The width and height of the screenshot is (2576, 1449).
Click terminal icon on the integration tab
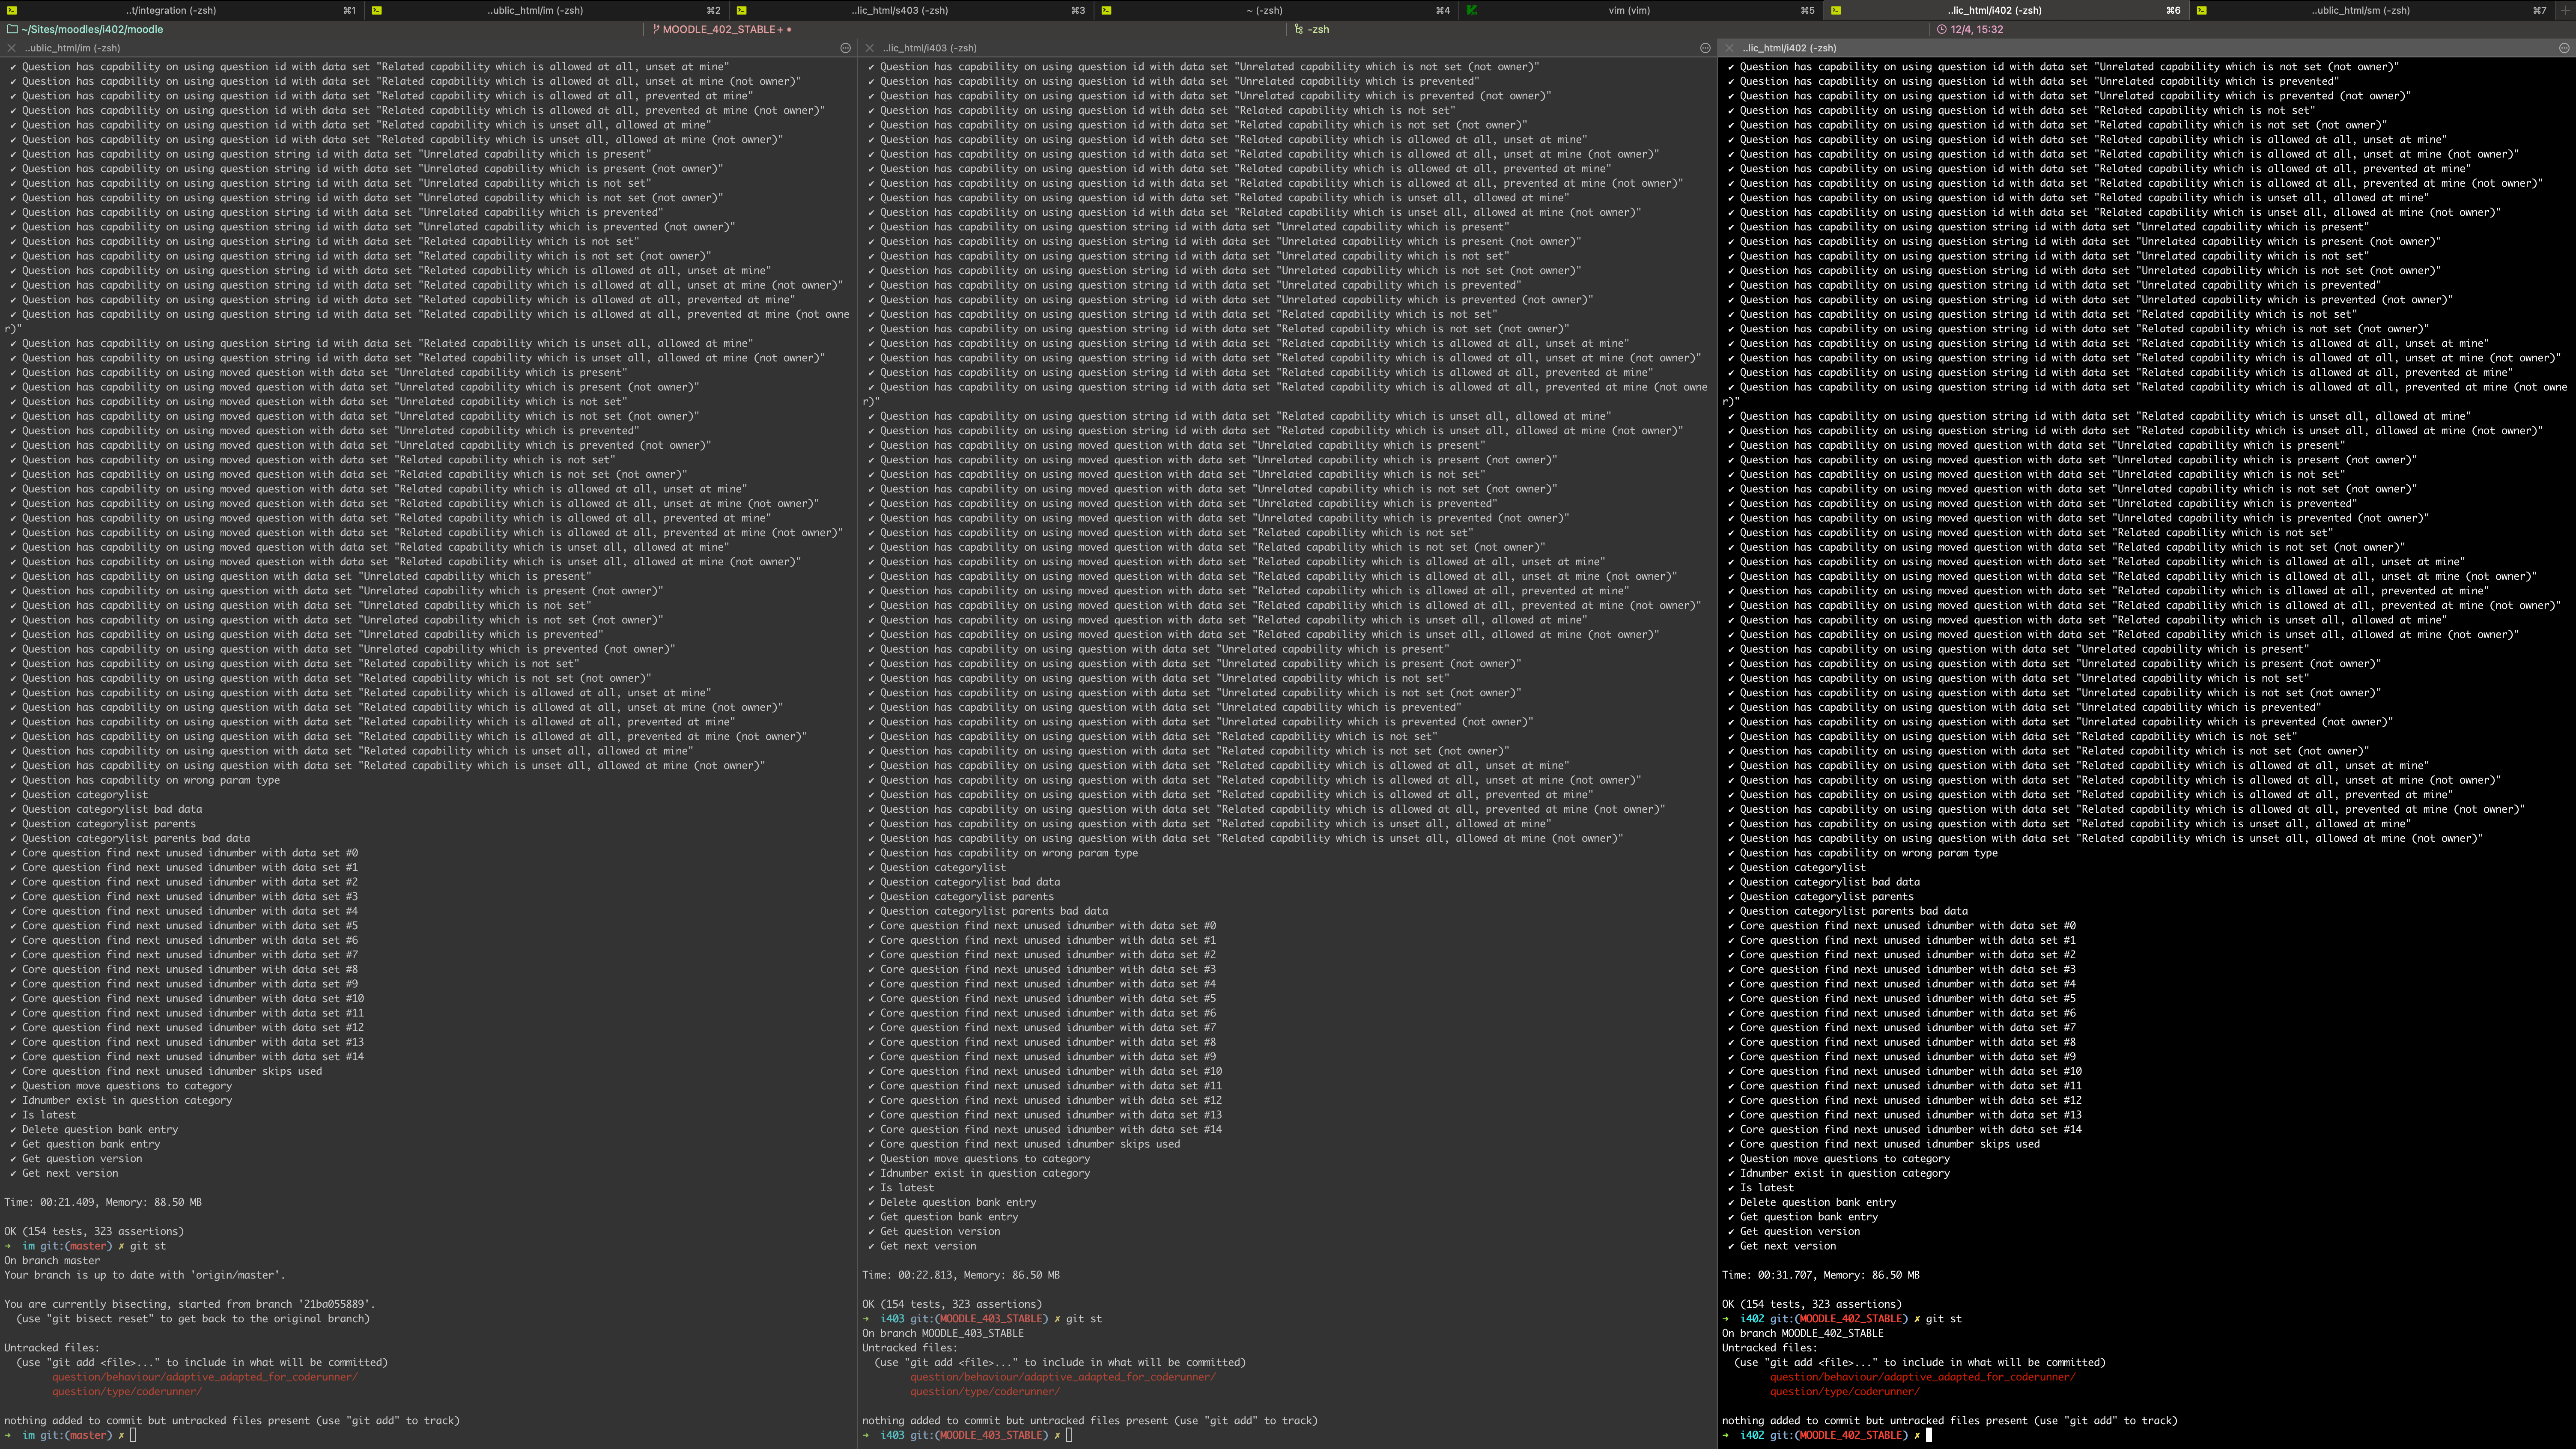click(x=12, y=10)
